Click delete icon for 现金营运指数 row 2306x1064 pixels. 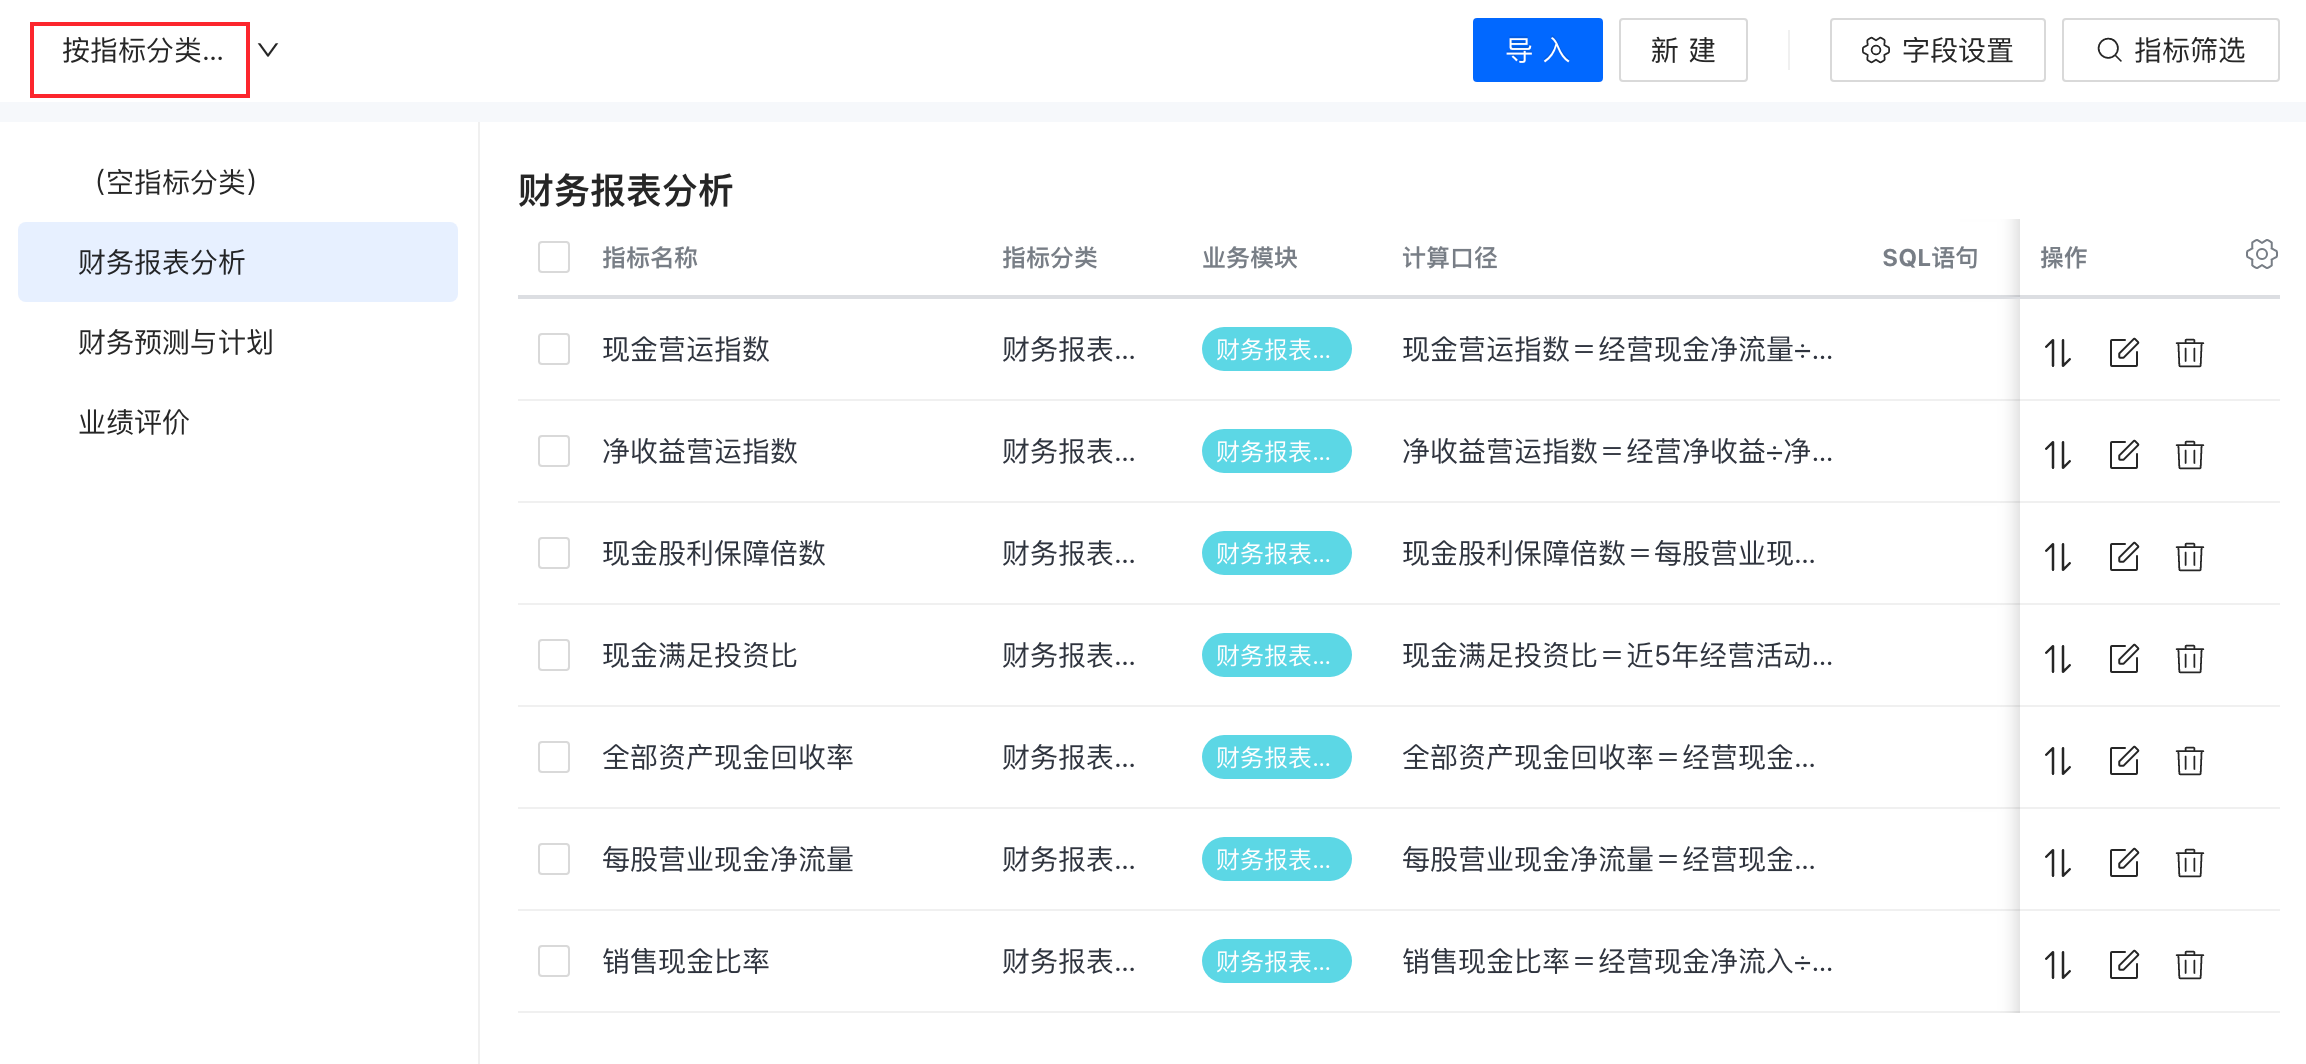pos(2190,352)
